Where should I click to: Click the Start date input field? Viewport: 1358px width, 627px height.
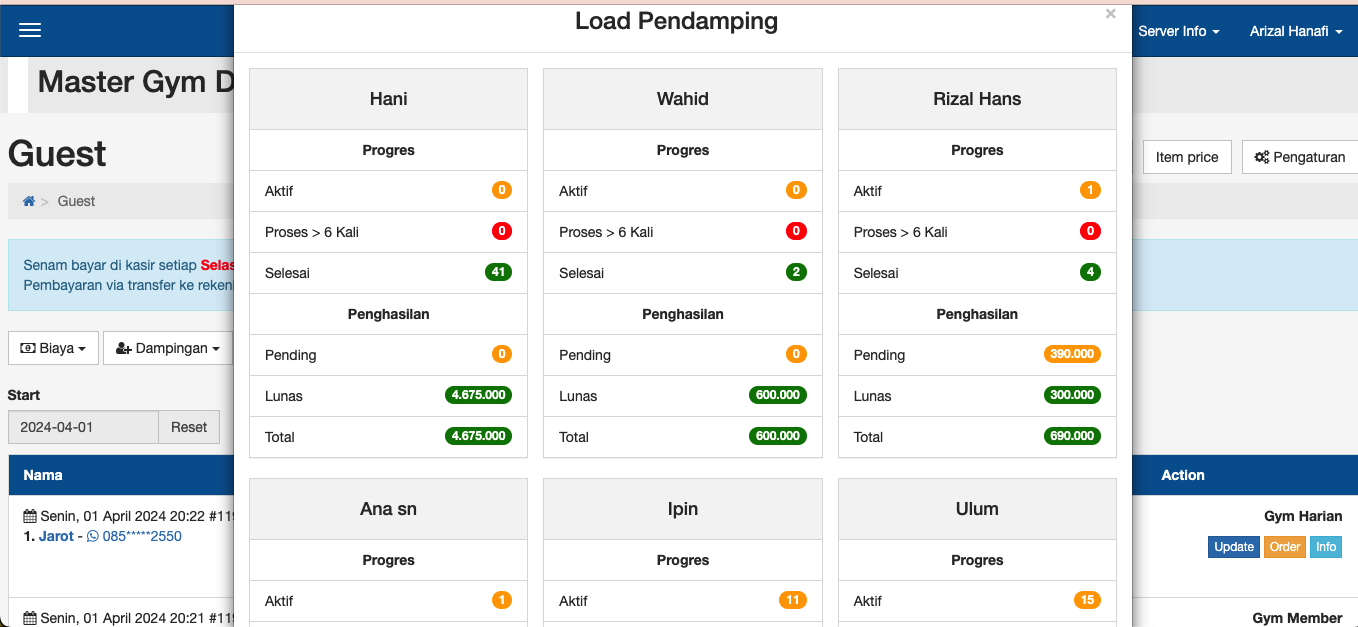pyautogui.click(x=83, y=427)
